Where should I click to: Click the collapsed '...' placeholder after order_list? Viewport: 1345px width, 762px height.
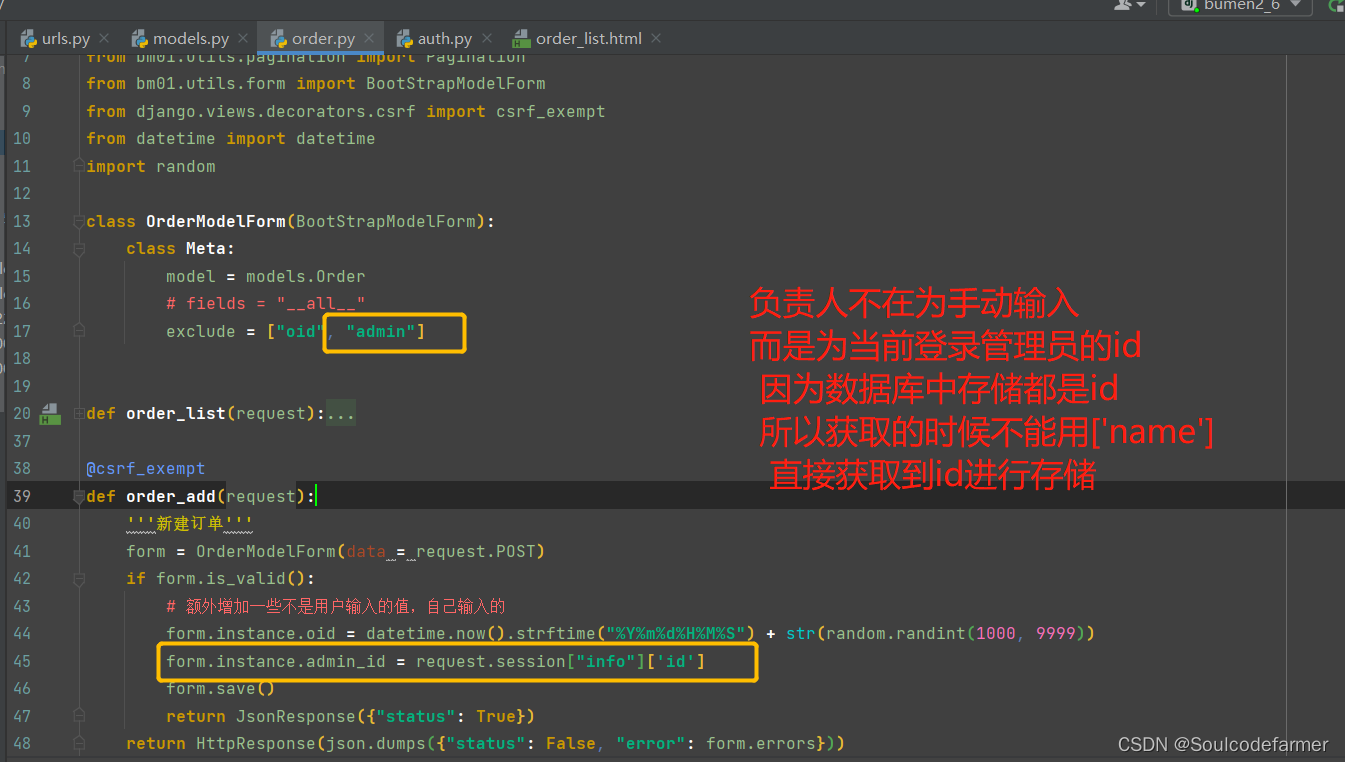341,414
